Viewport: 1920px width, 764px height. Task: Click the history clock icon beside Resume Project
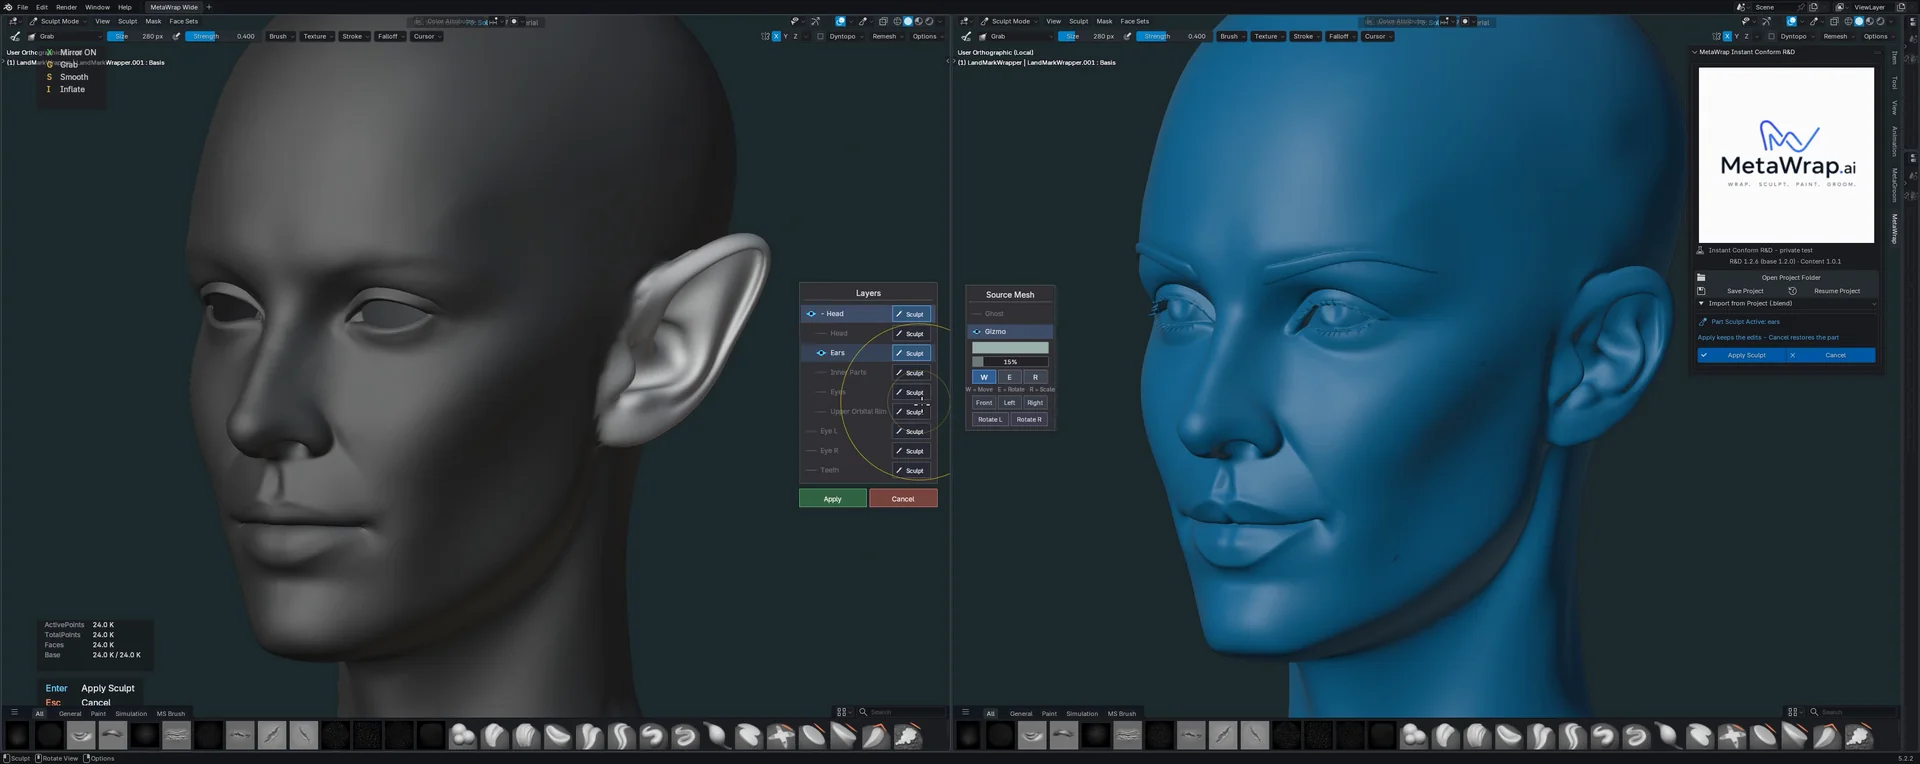coord(1792,291)
